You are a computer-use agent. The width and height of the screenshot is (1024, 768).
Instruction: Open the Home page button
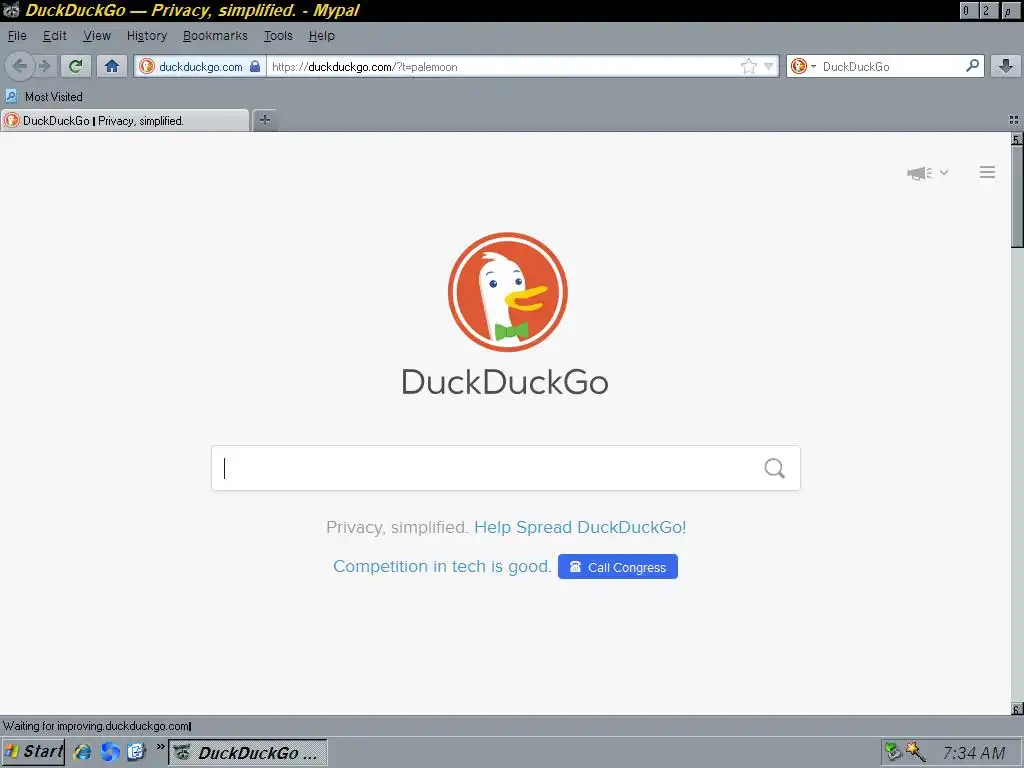[112, 66]
